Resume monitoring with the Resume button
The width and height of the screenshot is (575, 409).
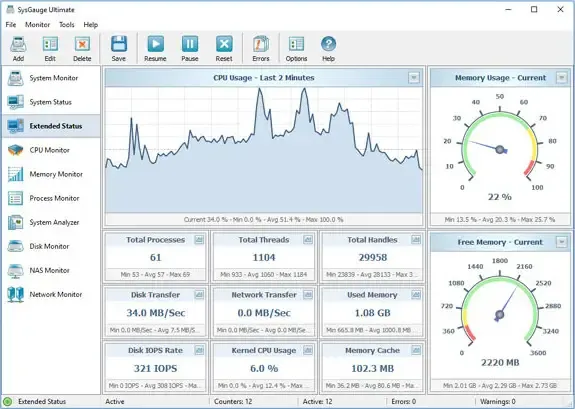(x=155, y=48)
